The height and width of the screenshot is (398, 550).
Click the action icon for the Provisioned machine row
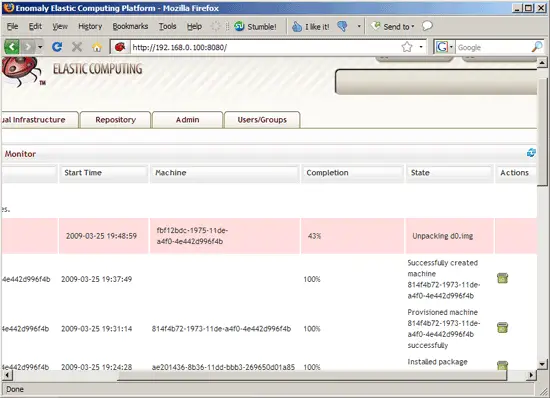(502, 328)
